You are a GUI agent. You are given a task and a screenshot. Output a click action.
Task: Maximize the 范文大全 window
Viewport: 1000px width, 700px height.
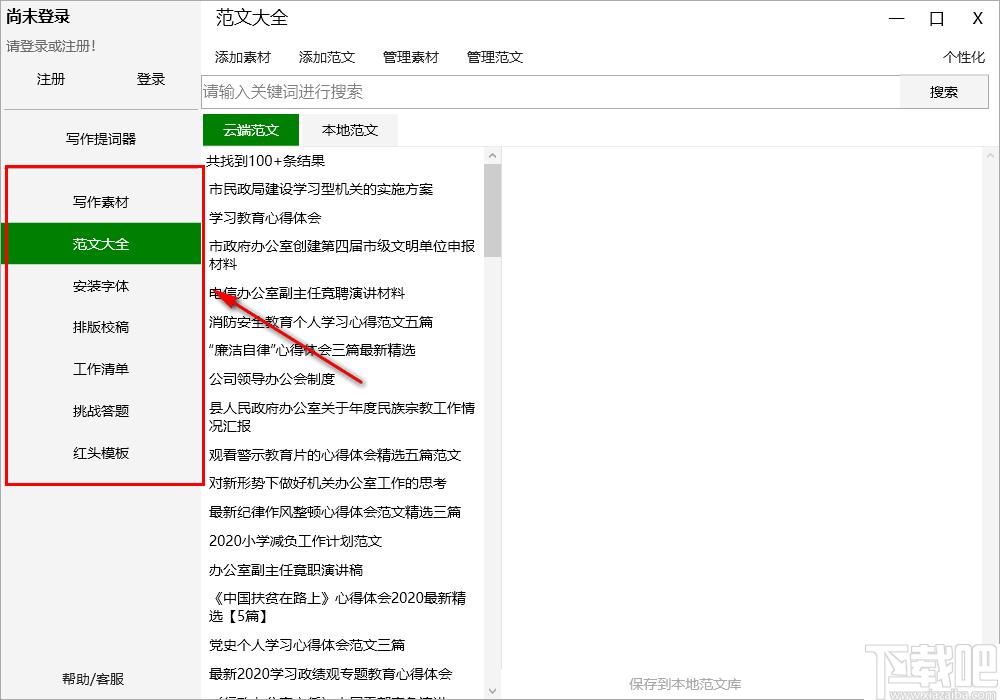tap(936, 18)
